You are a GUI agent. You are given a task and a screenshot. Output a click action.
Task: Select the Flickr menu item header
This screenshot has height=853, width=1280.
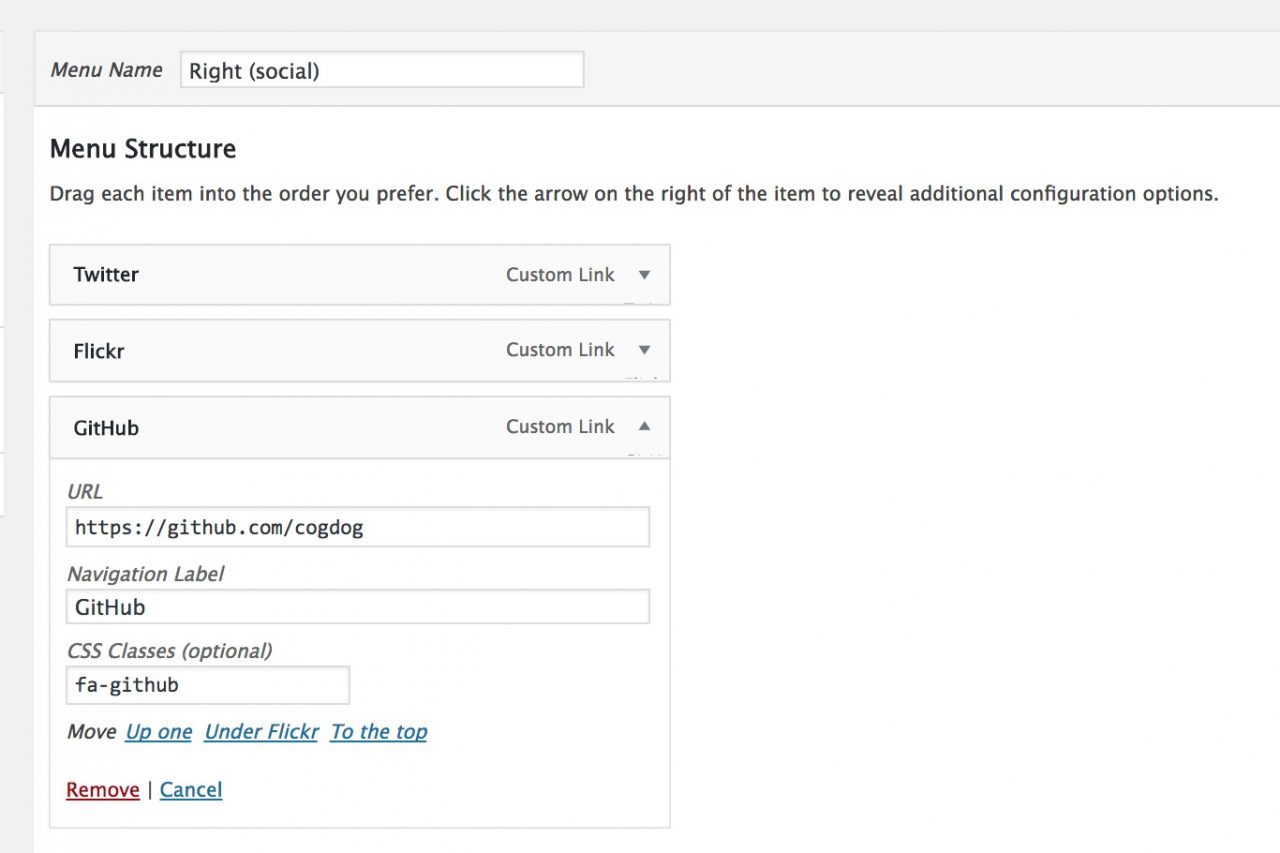[98, 351]
